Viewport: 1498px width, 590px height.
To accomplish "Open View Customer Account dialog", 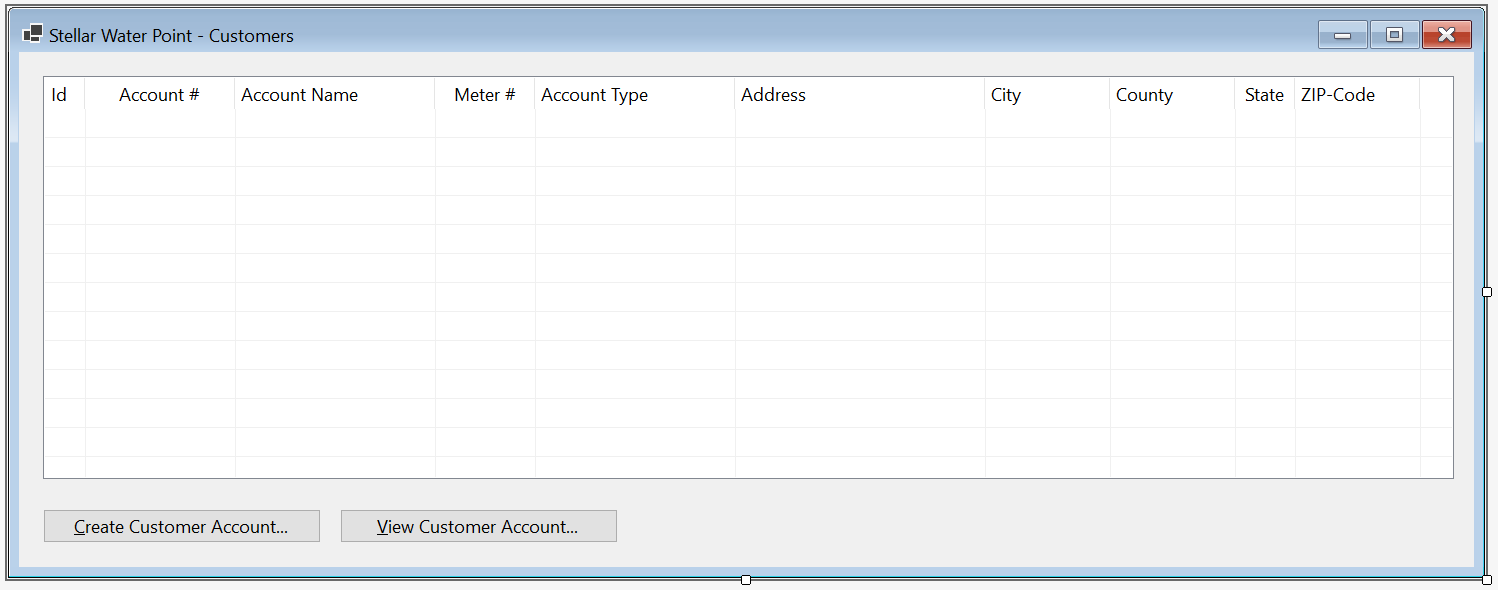I will click(x=478, y=526).
